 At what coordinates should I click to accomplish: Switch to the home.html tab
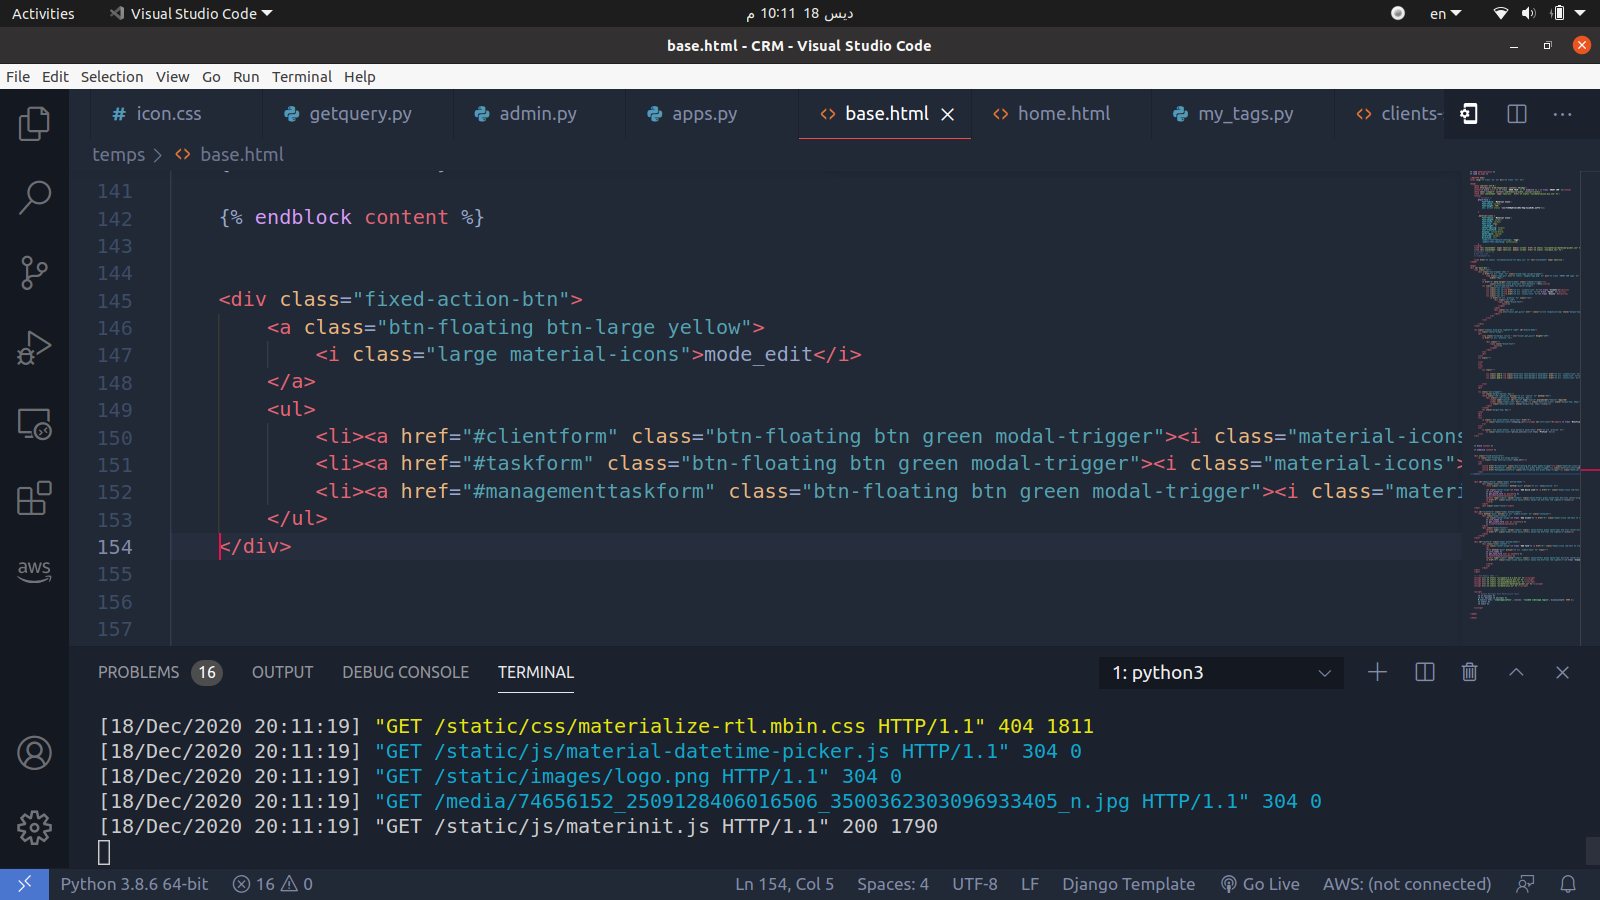[1051, 114]
